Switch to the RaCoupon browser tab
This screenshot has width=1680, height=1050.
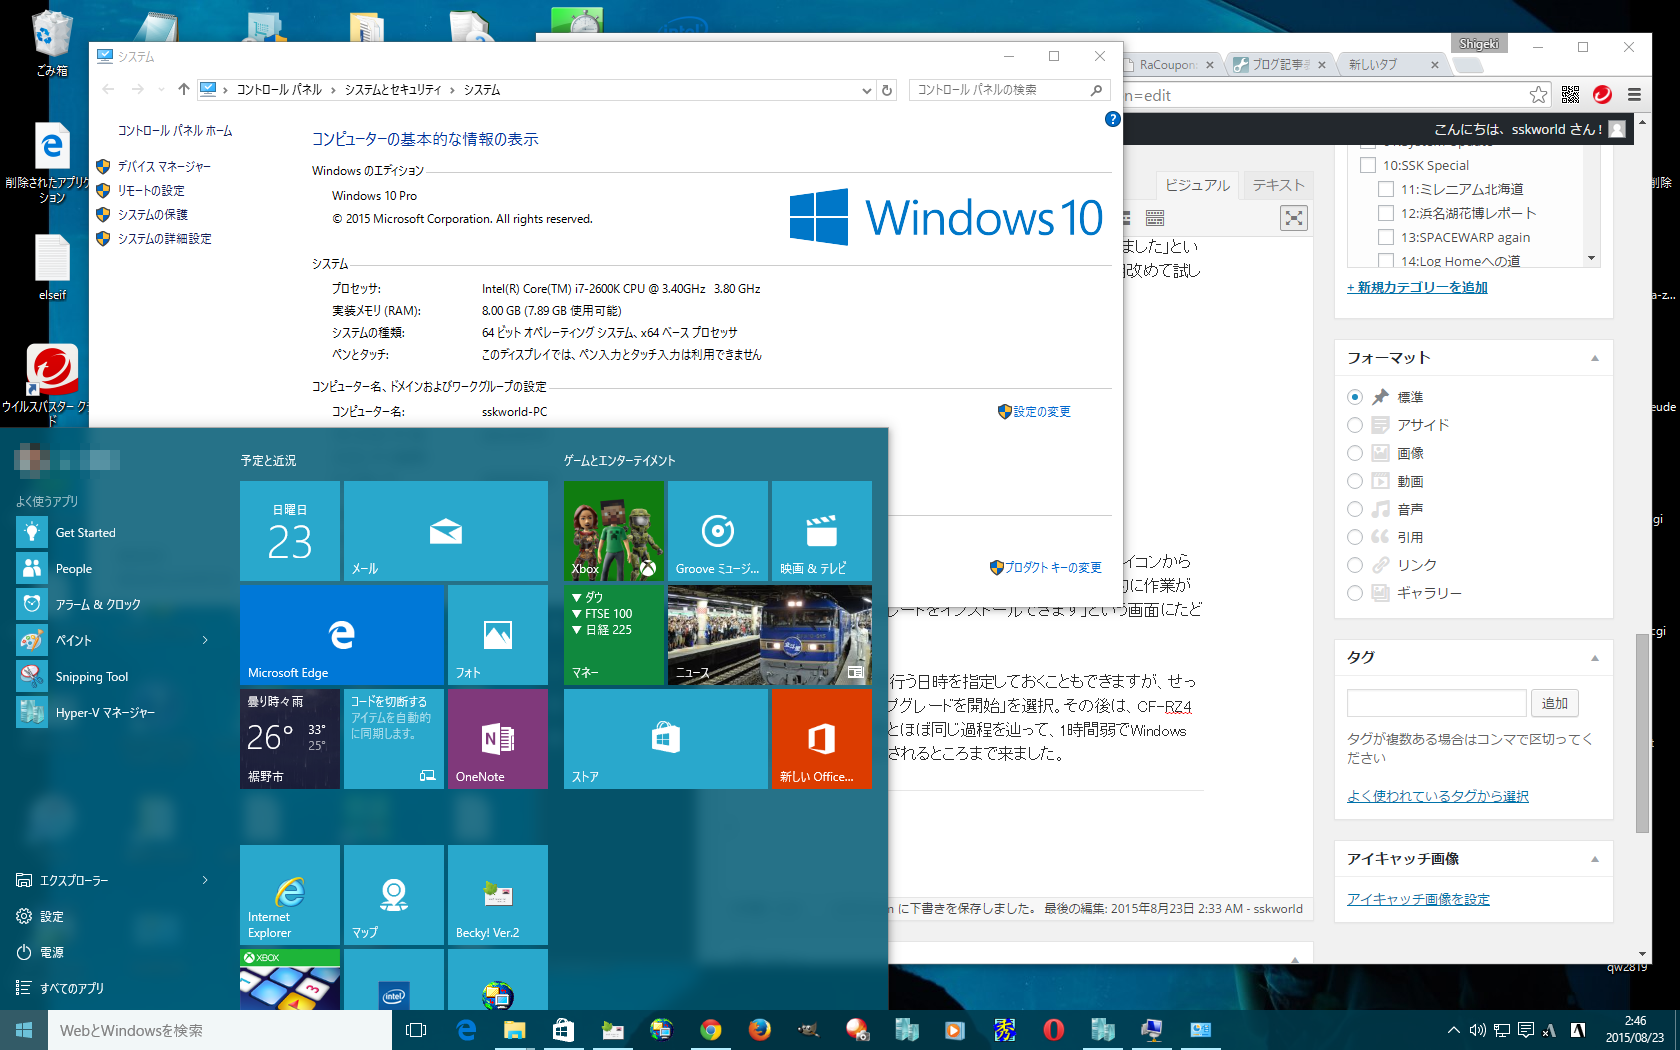[1168, 65]
